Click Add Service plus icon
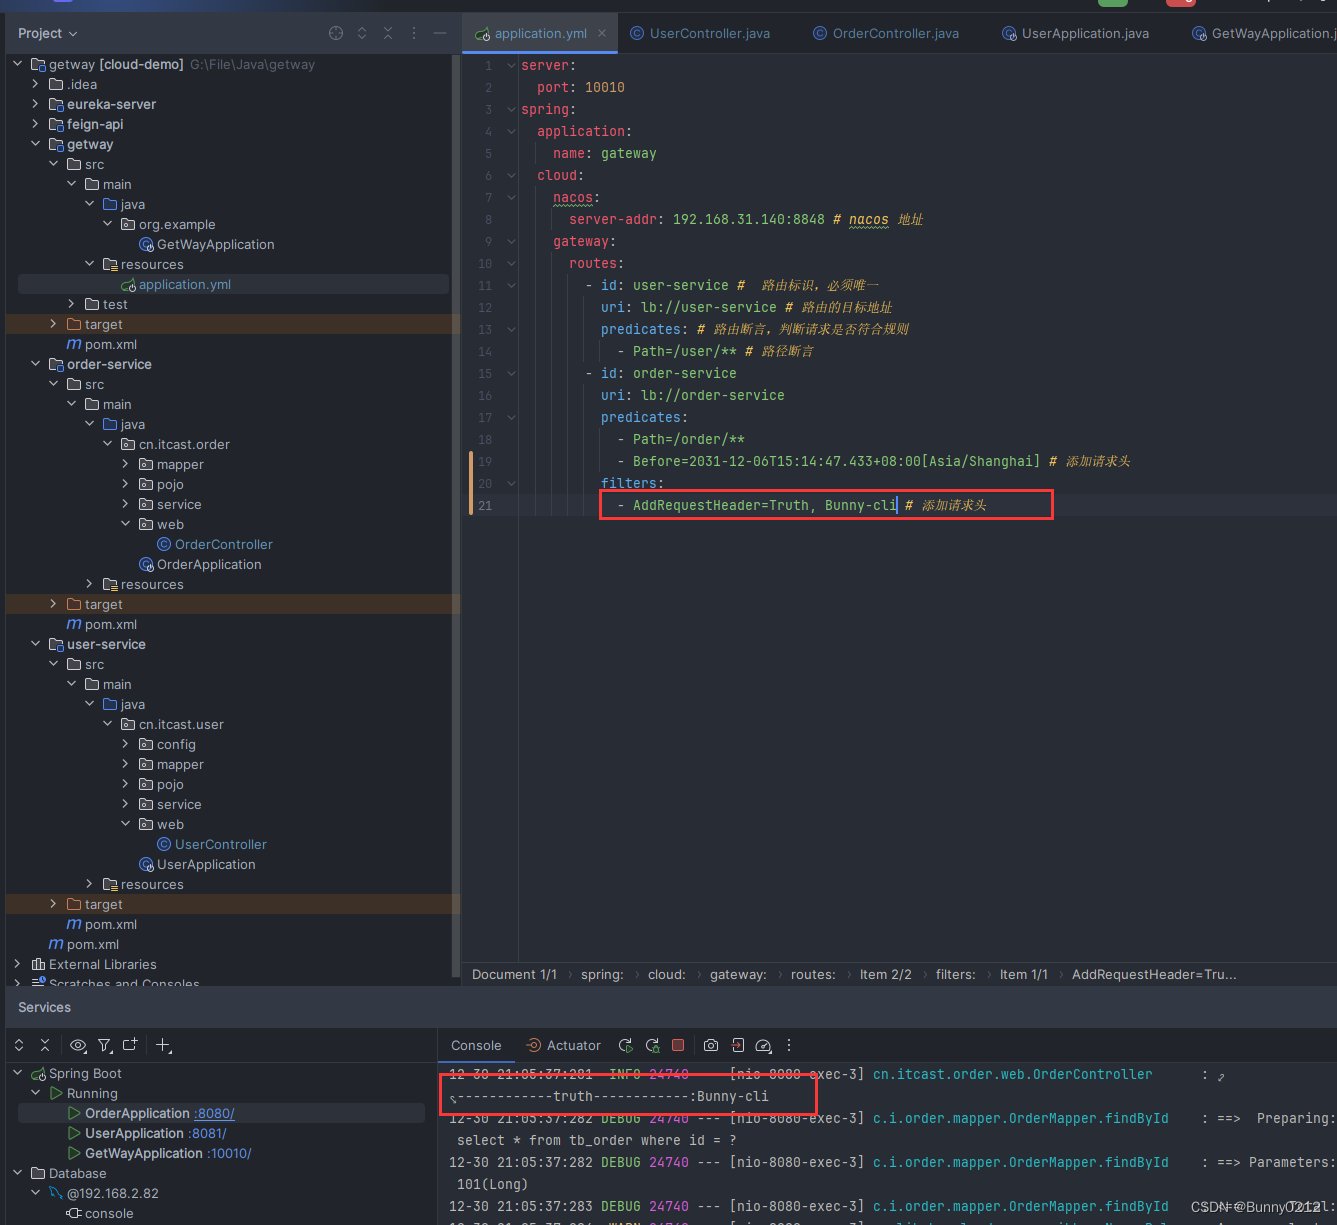1337x1225 pixels. 164,1045
